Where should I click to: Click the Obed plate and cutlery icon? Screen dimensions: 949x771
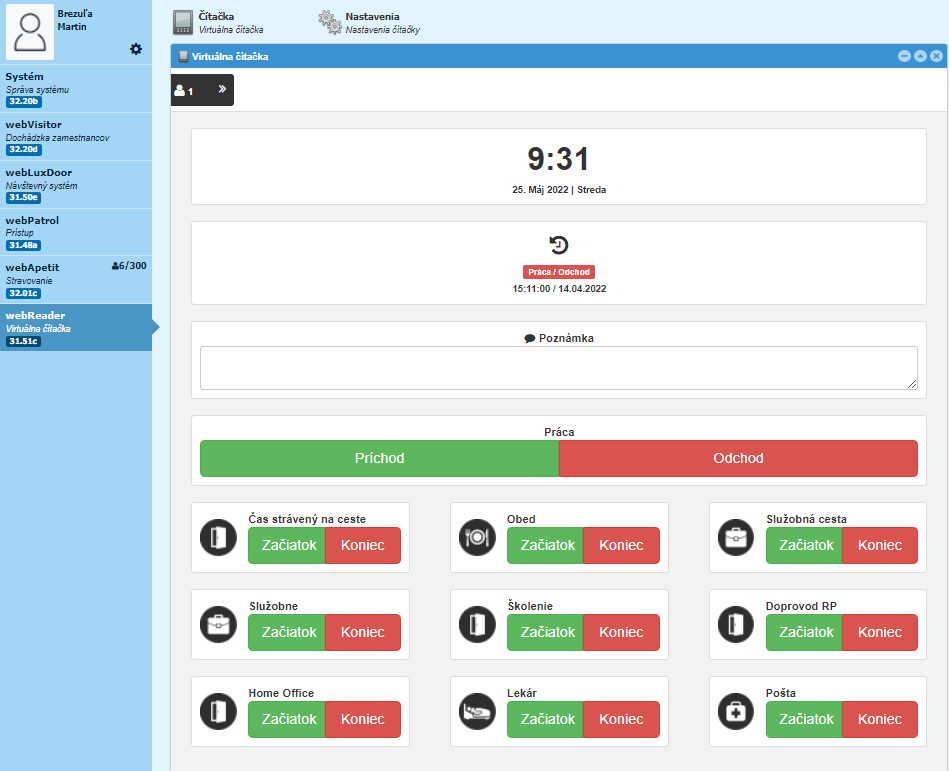(x=477, y=537)
